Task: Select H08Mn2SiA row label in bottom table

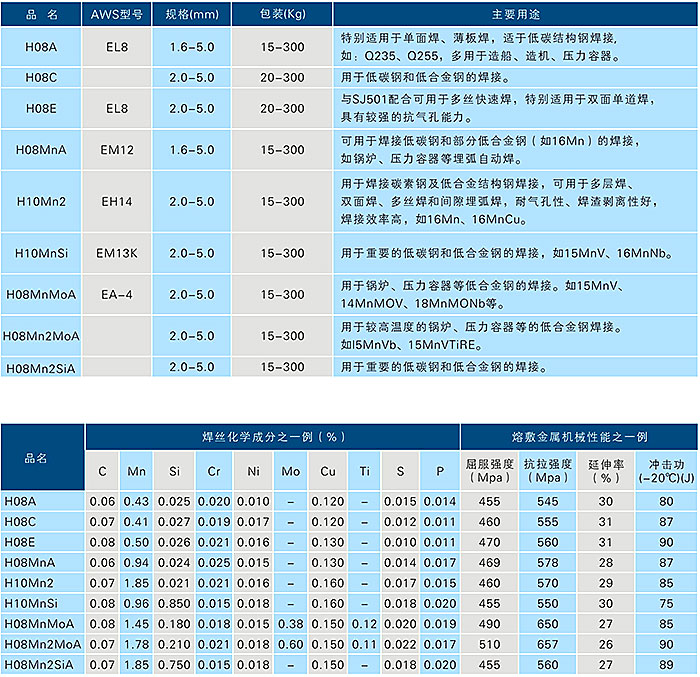Action: point(42,664)
